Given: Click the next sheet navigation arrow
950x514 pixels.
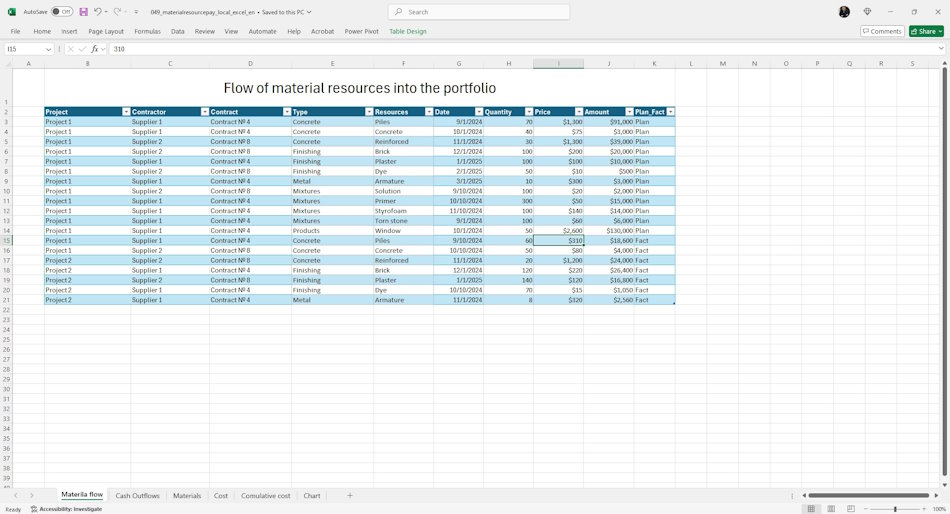Looking at the screenshot, I should coord(32,496).
